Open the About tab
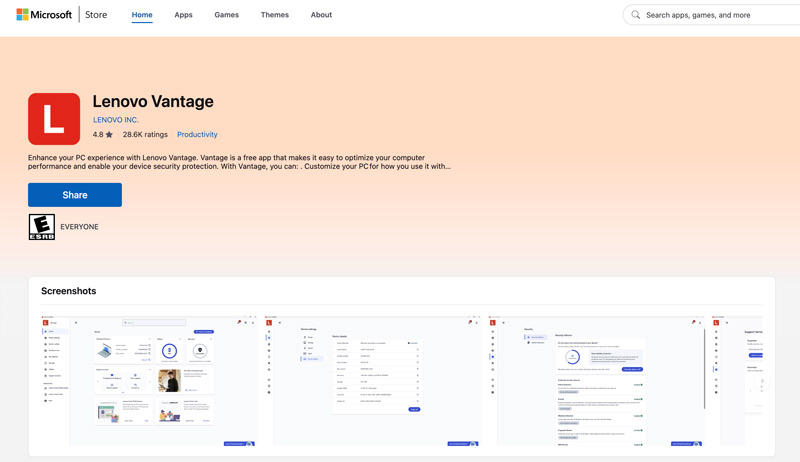 click(321, 15)
